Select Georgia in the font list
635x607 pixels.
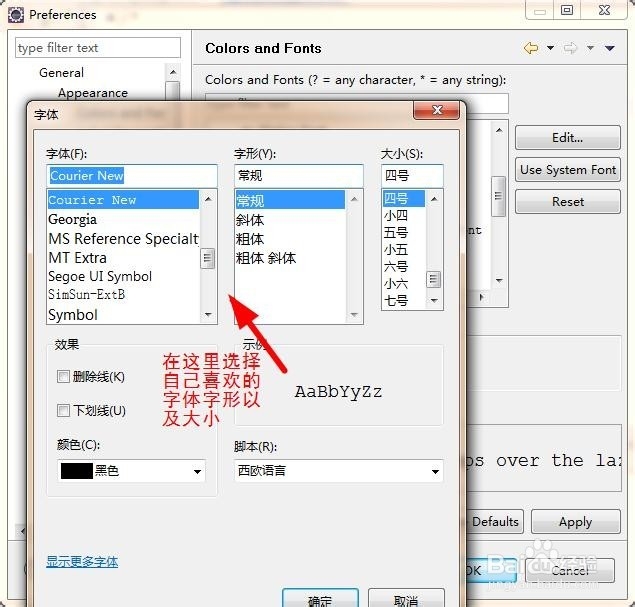point(123,219)
